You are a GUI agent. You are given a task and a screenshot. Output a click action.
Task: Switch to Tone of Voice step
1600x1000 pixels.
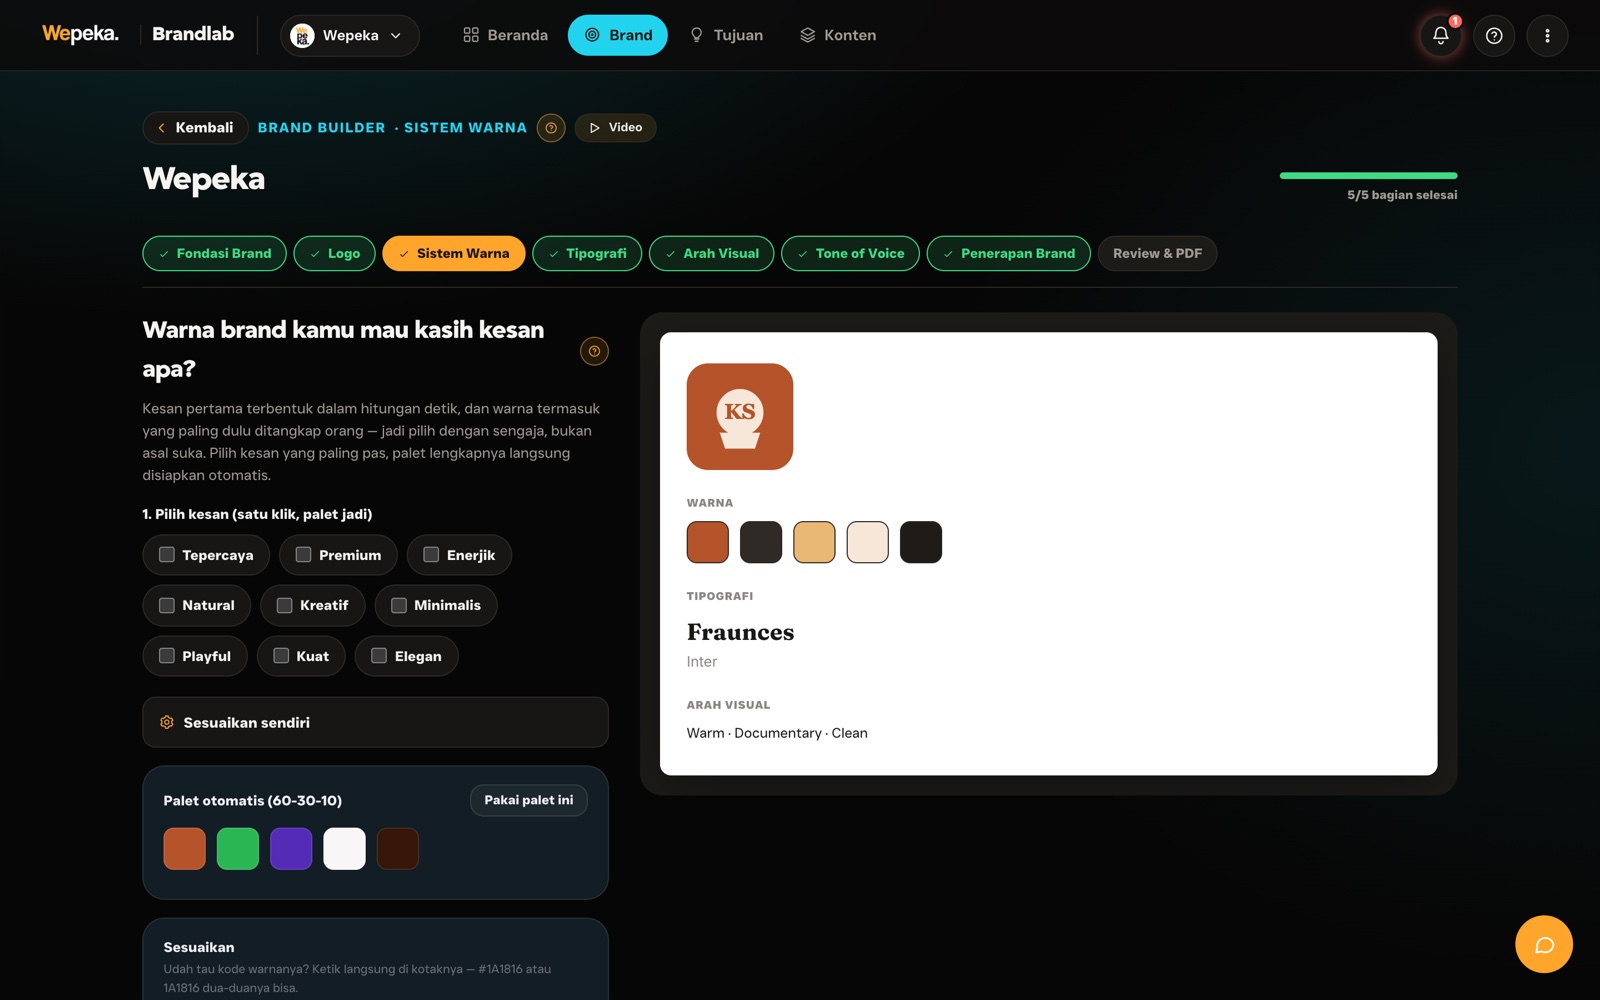coord(850,253)
